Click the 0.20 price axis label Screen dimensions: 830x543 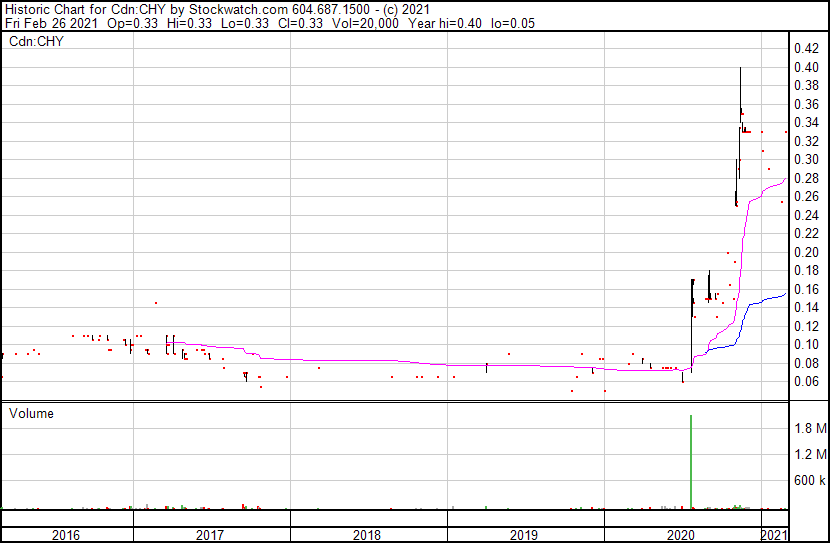[805, 252]
